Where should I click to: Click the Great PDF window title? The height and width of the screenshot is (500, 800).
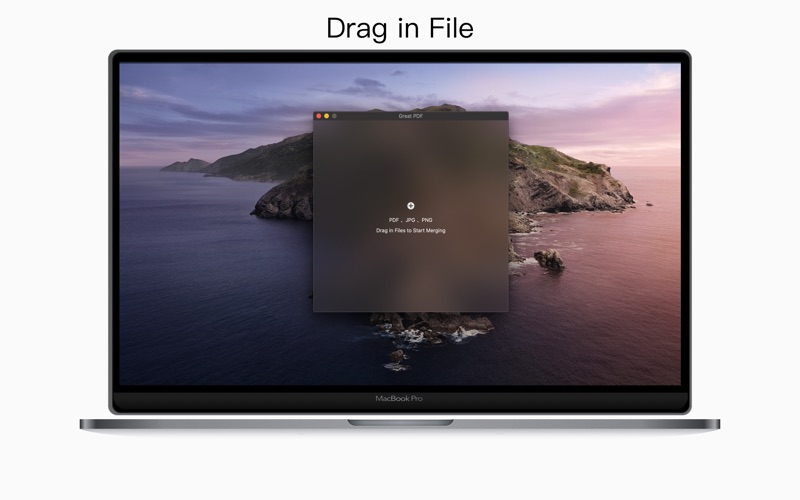point(411,116)
